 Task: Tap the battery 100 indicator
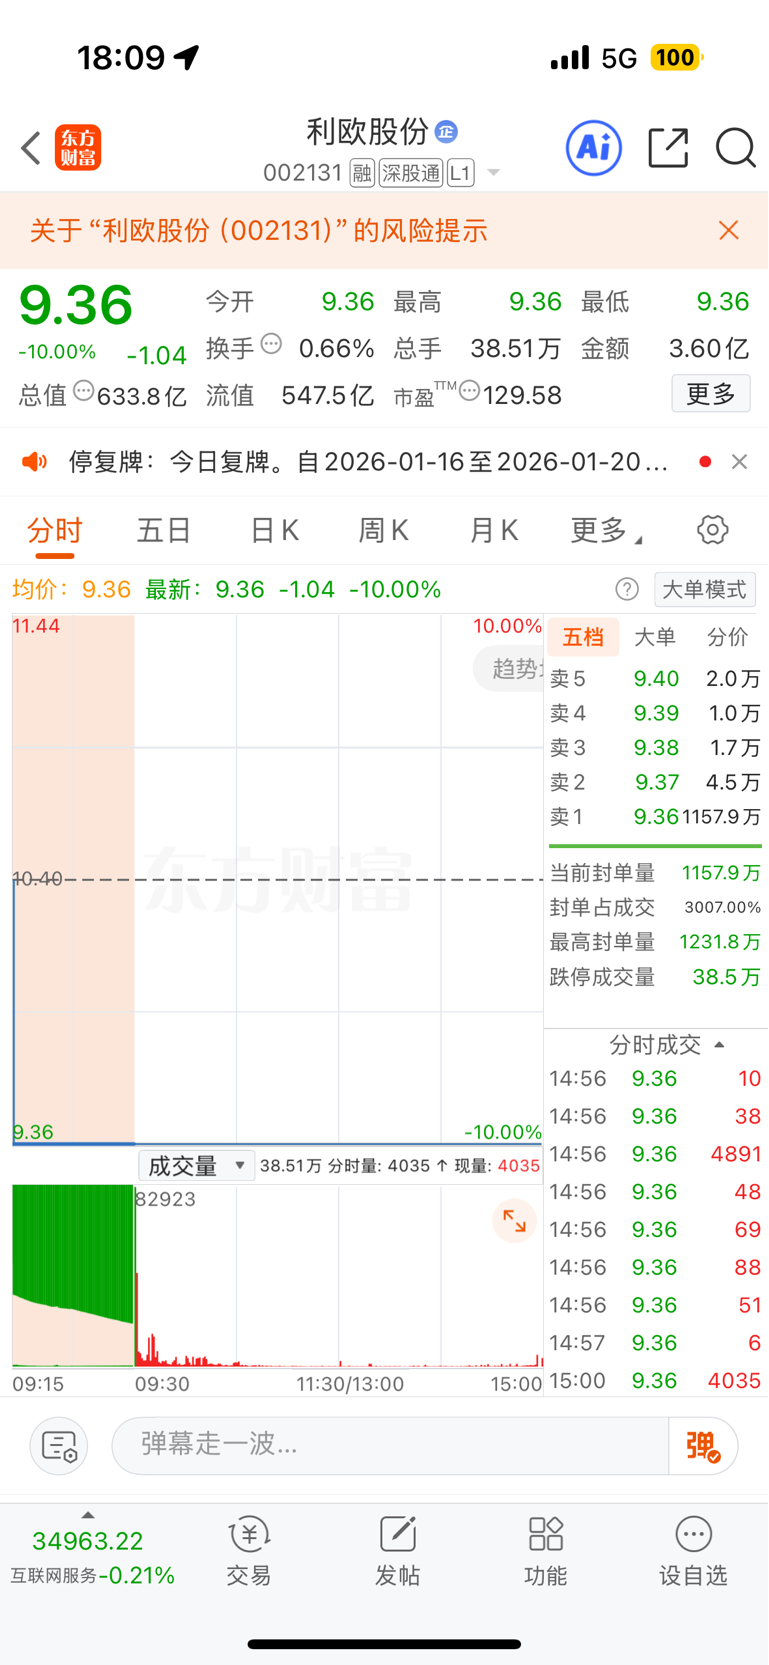coord(676,58)
